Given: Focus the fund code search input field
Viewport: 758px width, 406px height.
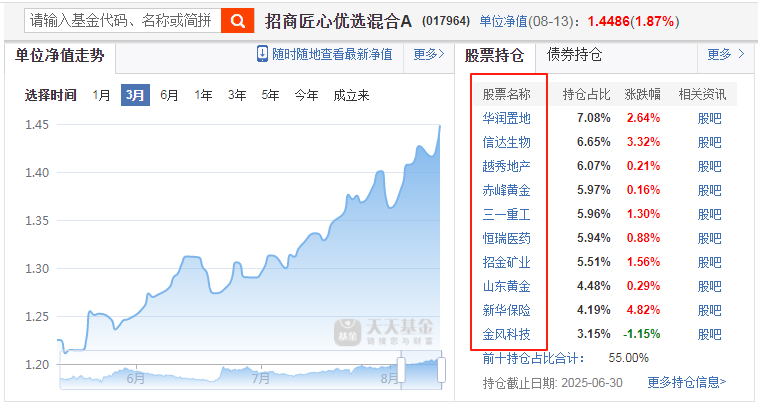Looking at the screenshot, I should click(123, 21).
